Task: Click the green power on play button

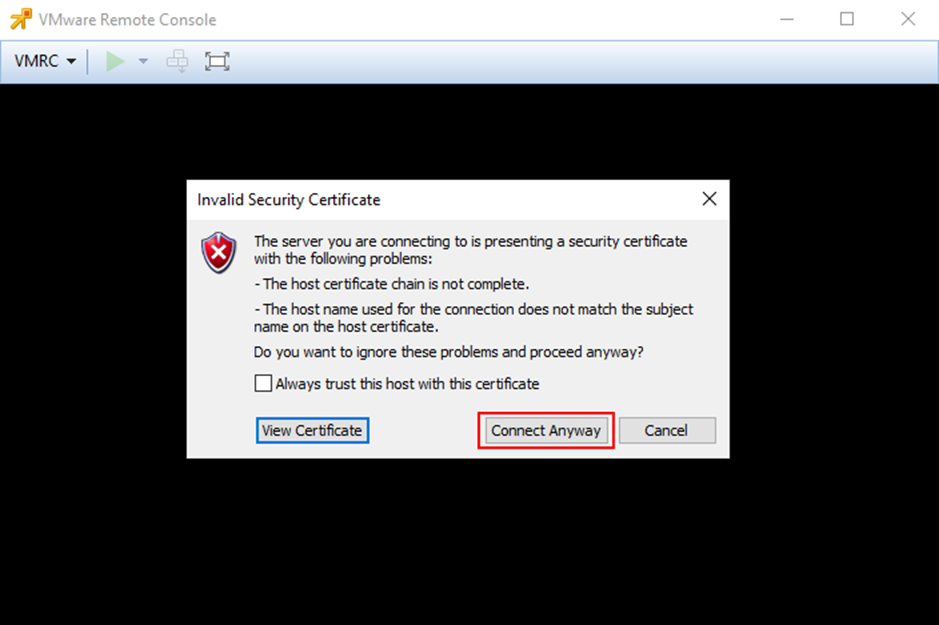Action: pyautogui.click(x=115, y=61)
